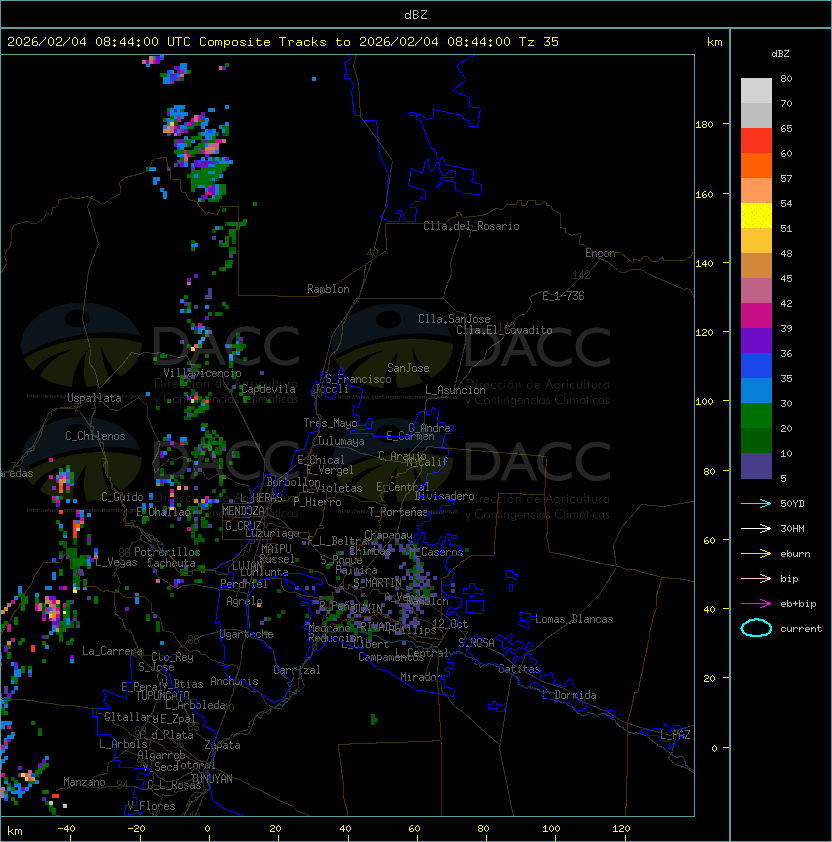The width and height of the screenshot is (832, 842).
Task: Click the Ramblon place label
Action: tap(328, 289)
